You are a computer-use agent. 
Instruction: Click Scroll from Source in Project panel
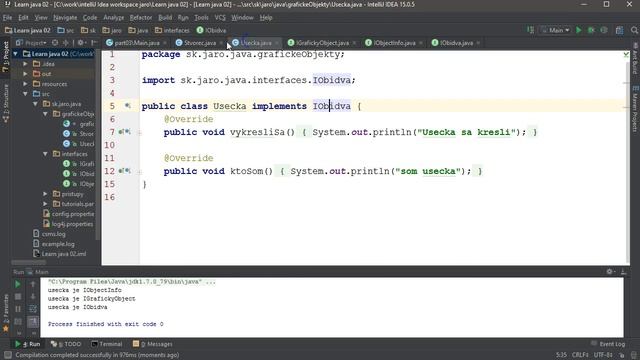[55, 42]
